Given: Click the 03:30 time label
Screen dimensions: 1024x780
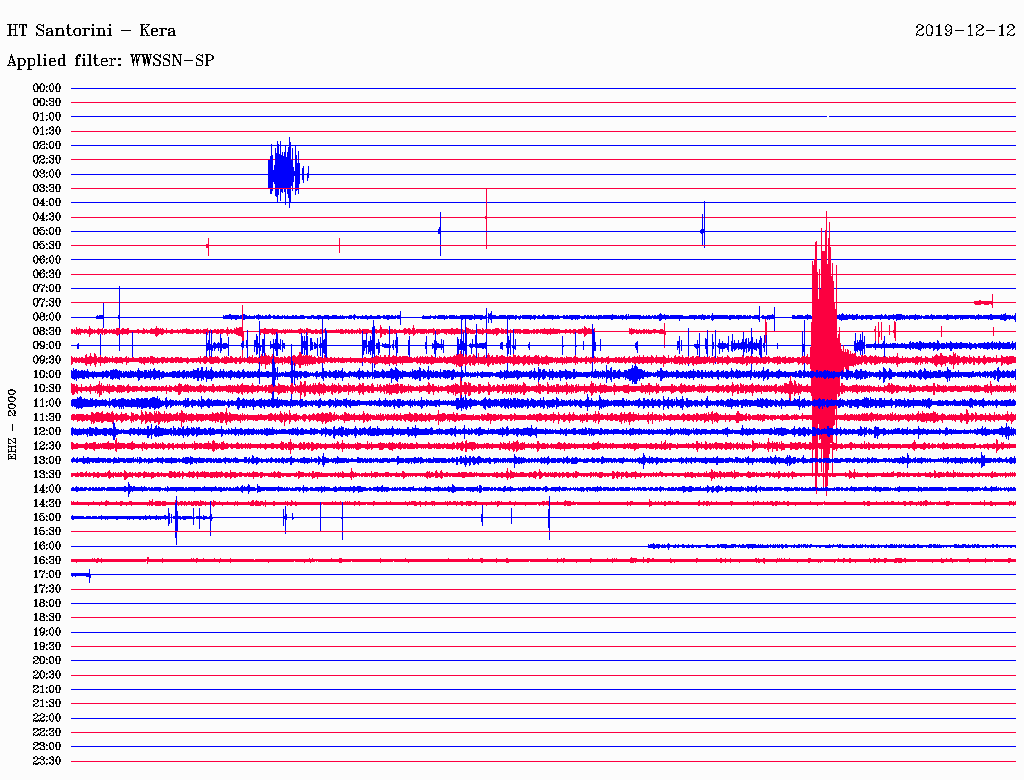Looking at the screenshot, I should click(x=47, y=188).
